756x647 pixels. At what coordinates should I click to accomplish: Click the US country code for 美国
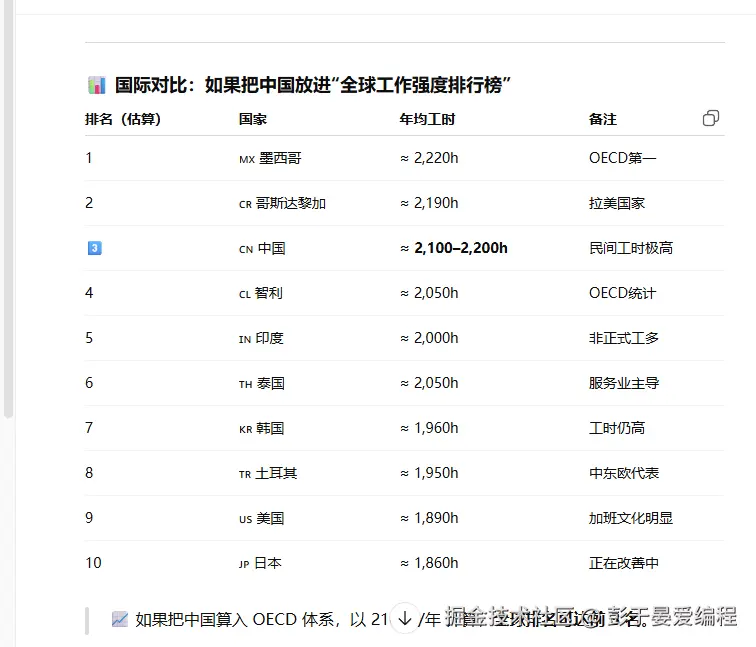point(246,519)
